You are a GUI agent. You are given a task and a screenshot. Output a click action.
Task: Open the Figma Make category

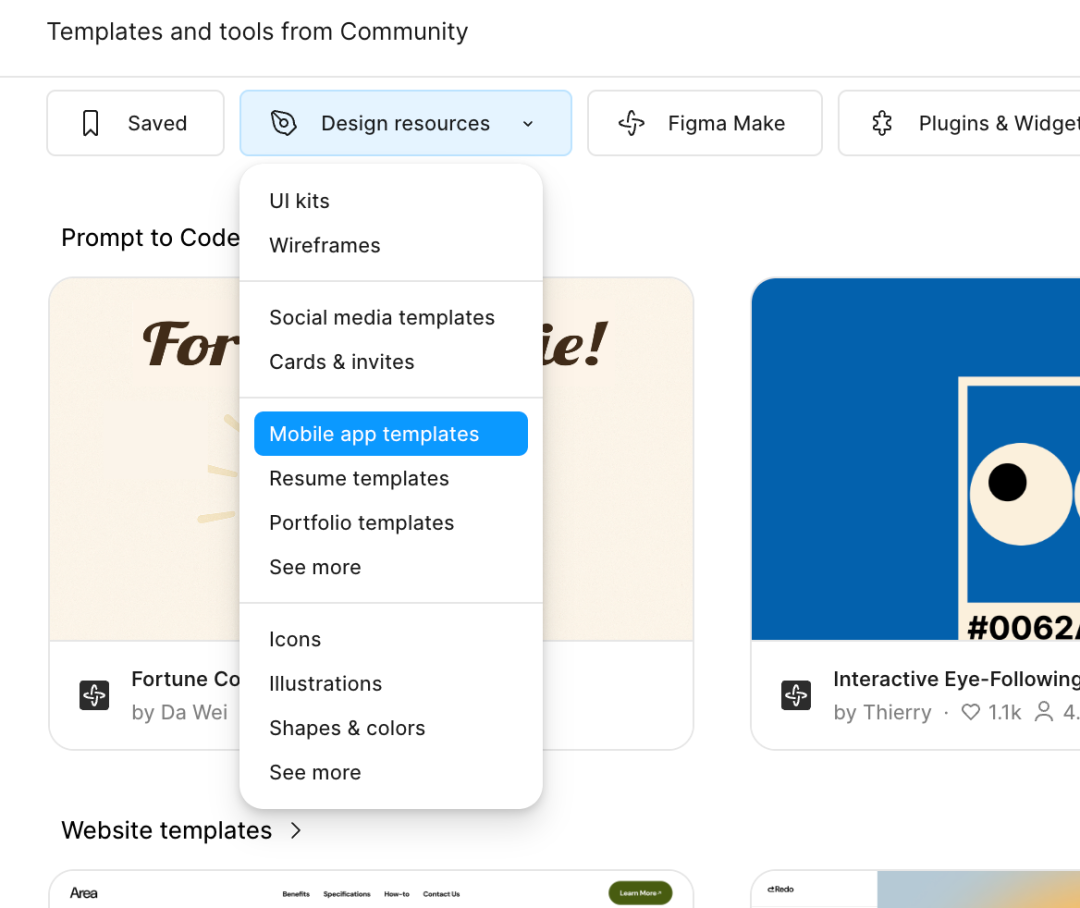point(705,123)
